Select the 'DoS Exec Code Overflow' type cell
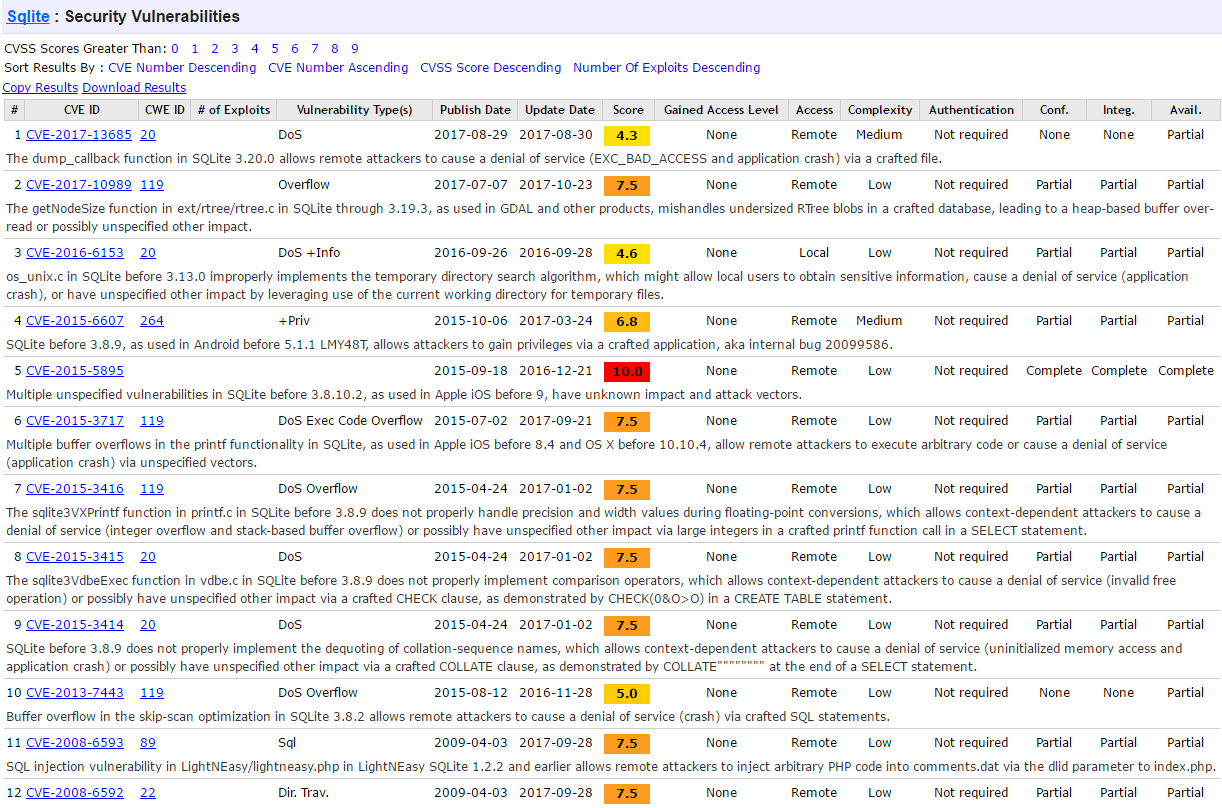This screenshot has width=1222, height=808. pos(351,421)
